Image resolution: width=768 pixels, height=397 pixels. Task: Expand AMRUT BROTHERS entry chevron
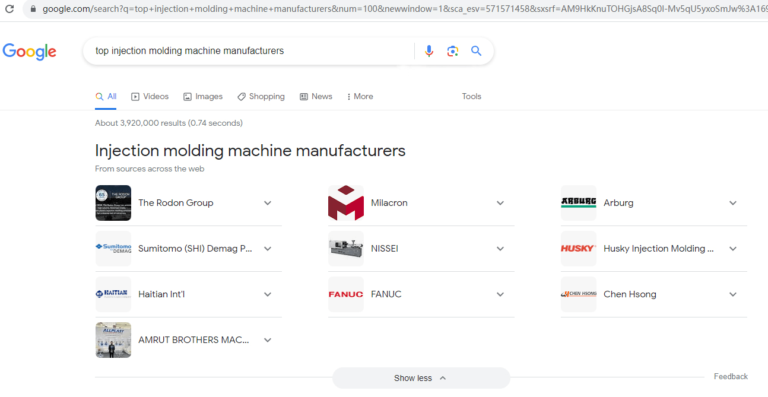267,340
